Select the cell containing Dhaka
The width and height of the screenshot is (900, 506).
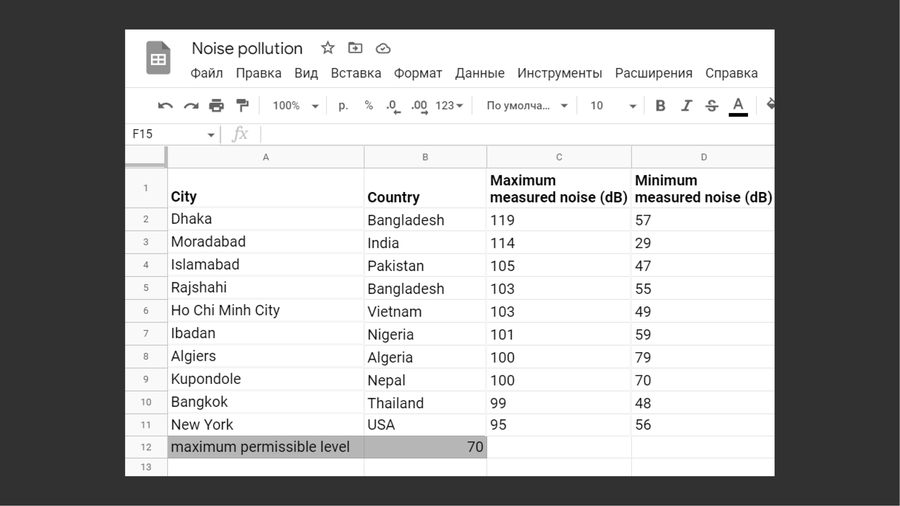tap(265, 219)
